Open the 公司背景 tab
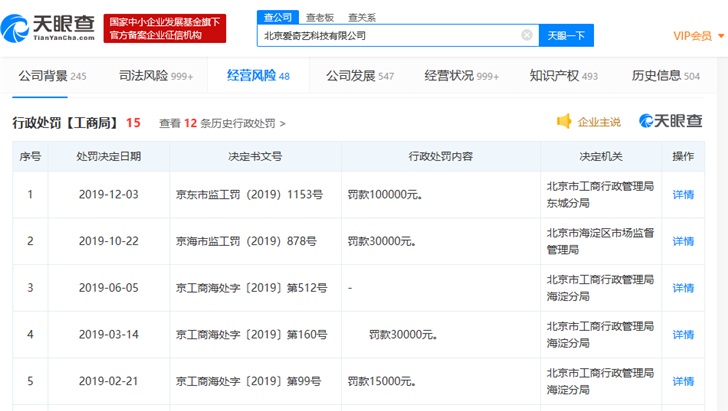 (x=52, y=76)
